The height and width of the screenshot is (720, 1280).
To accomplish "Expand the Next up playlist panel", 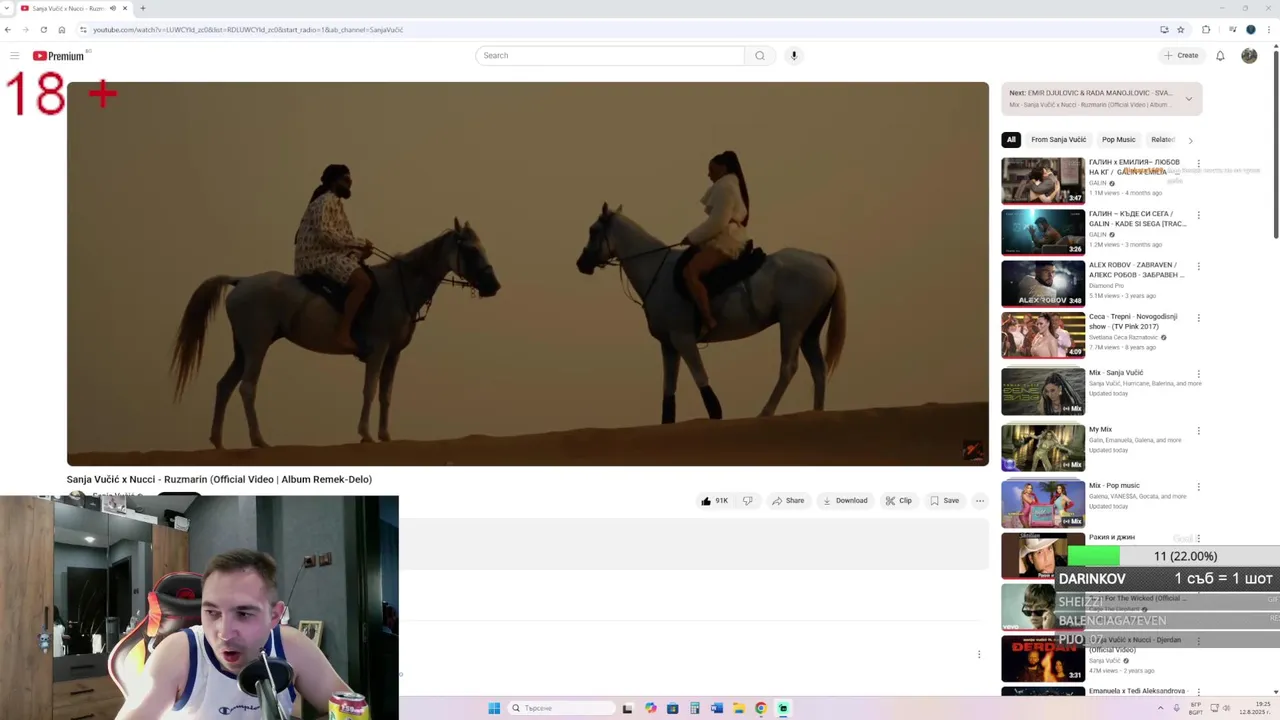I will click(1188, 99).
